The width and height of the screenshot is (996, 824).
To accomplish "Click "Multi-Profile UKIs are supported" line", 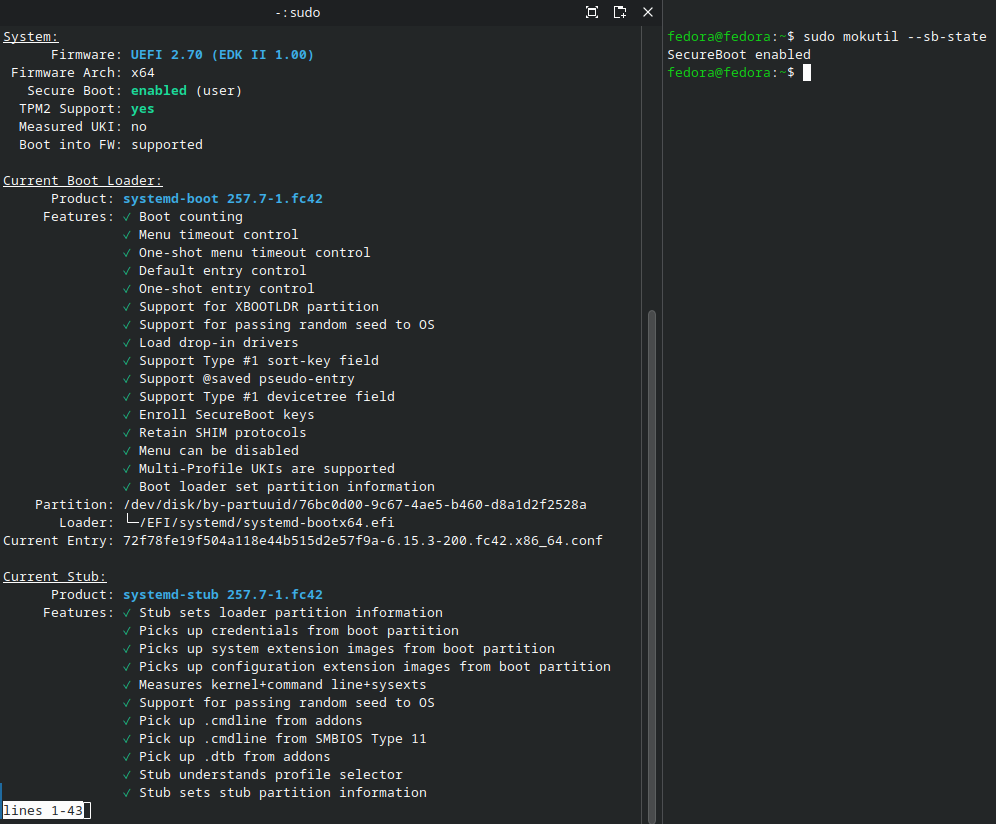I will (267, 469).
